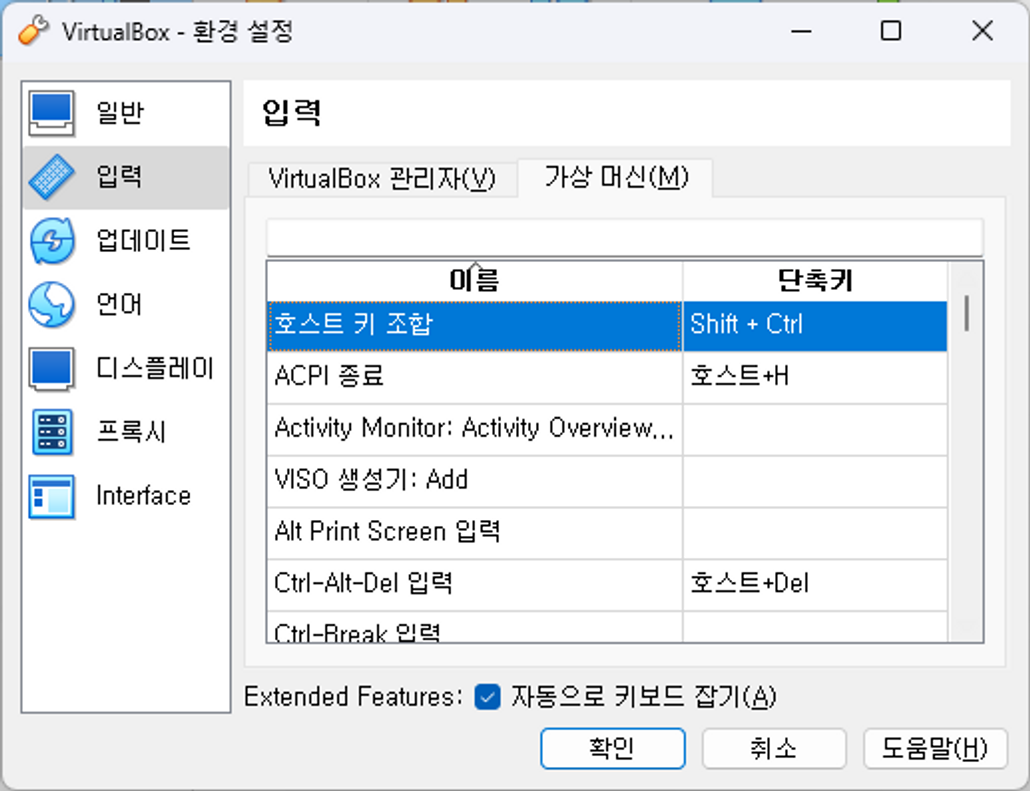Image resolution: width=1030 pixels, height=791 pixels.
Task: Click the Interface window icon in sidebar
Action: pos(51,496)
